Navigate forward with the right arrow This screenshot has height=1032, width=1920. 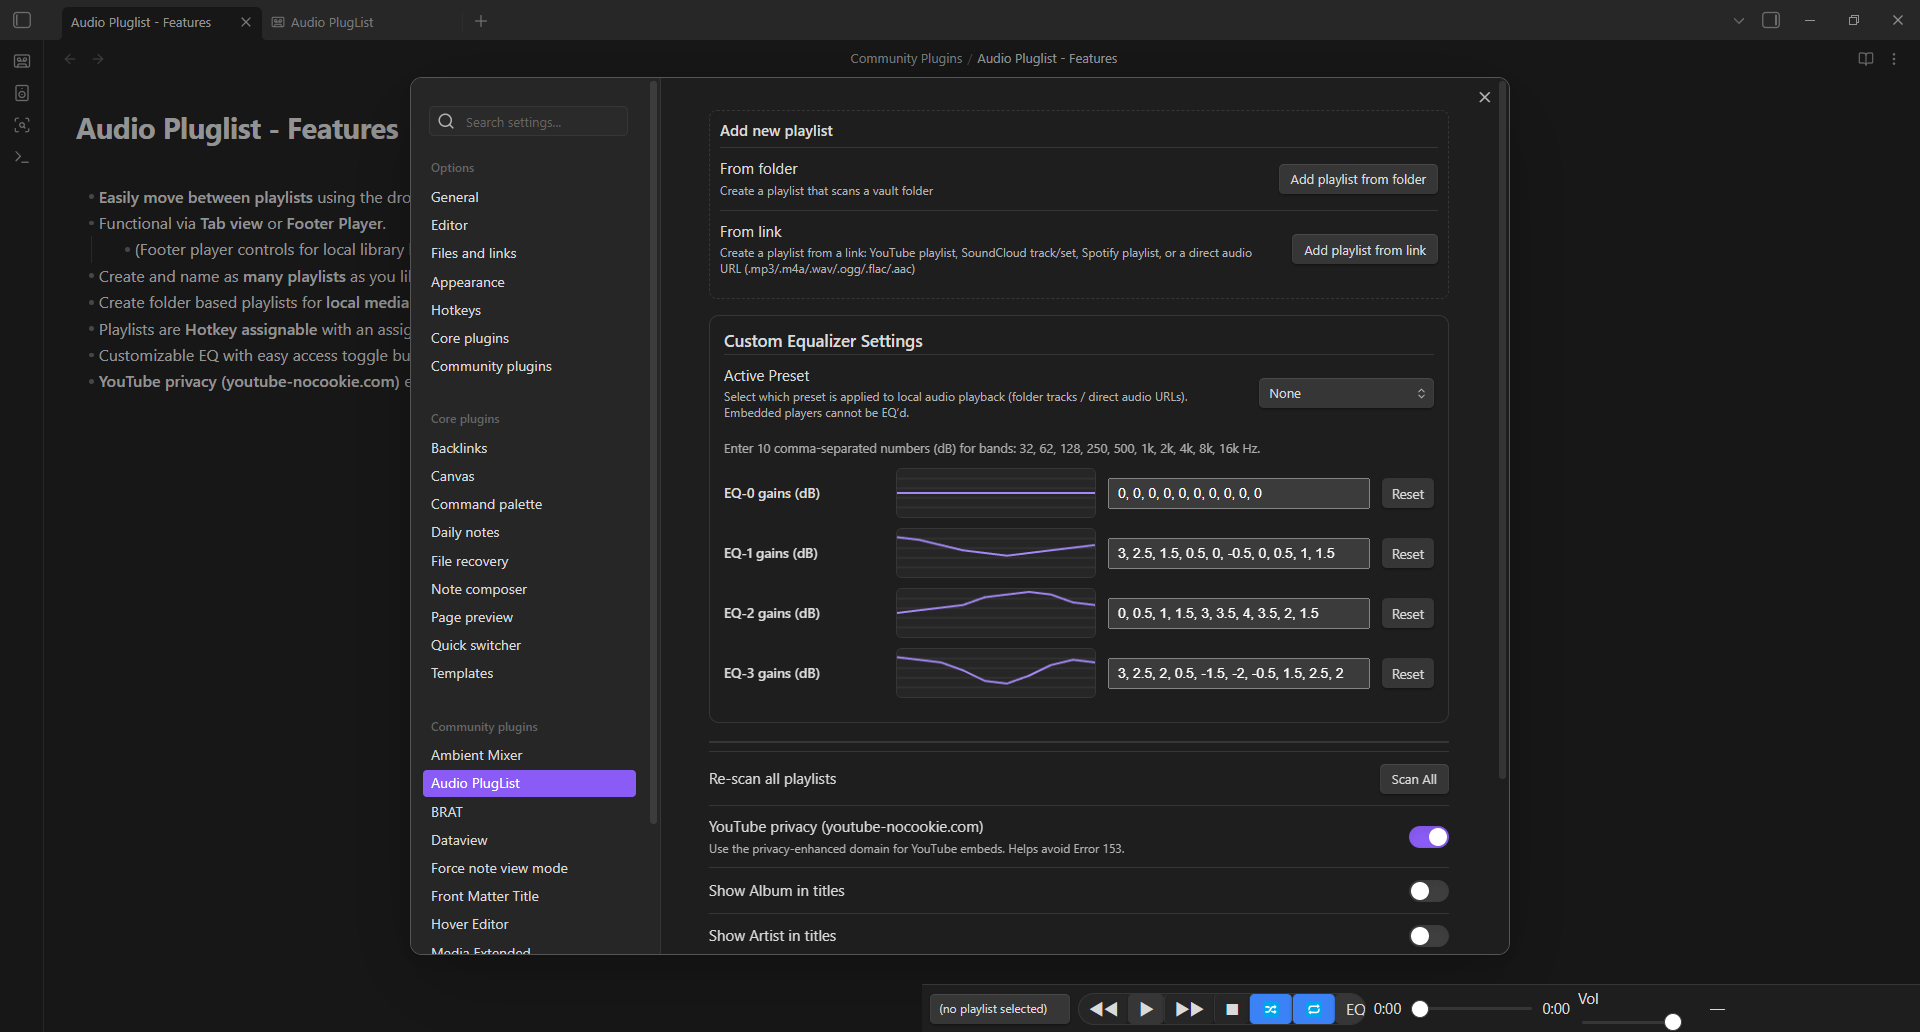(98, 59)
